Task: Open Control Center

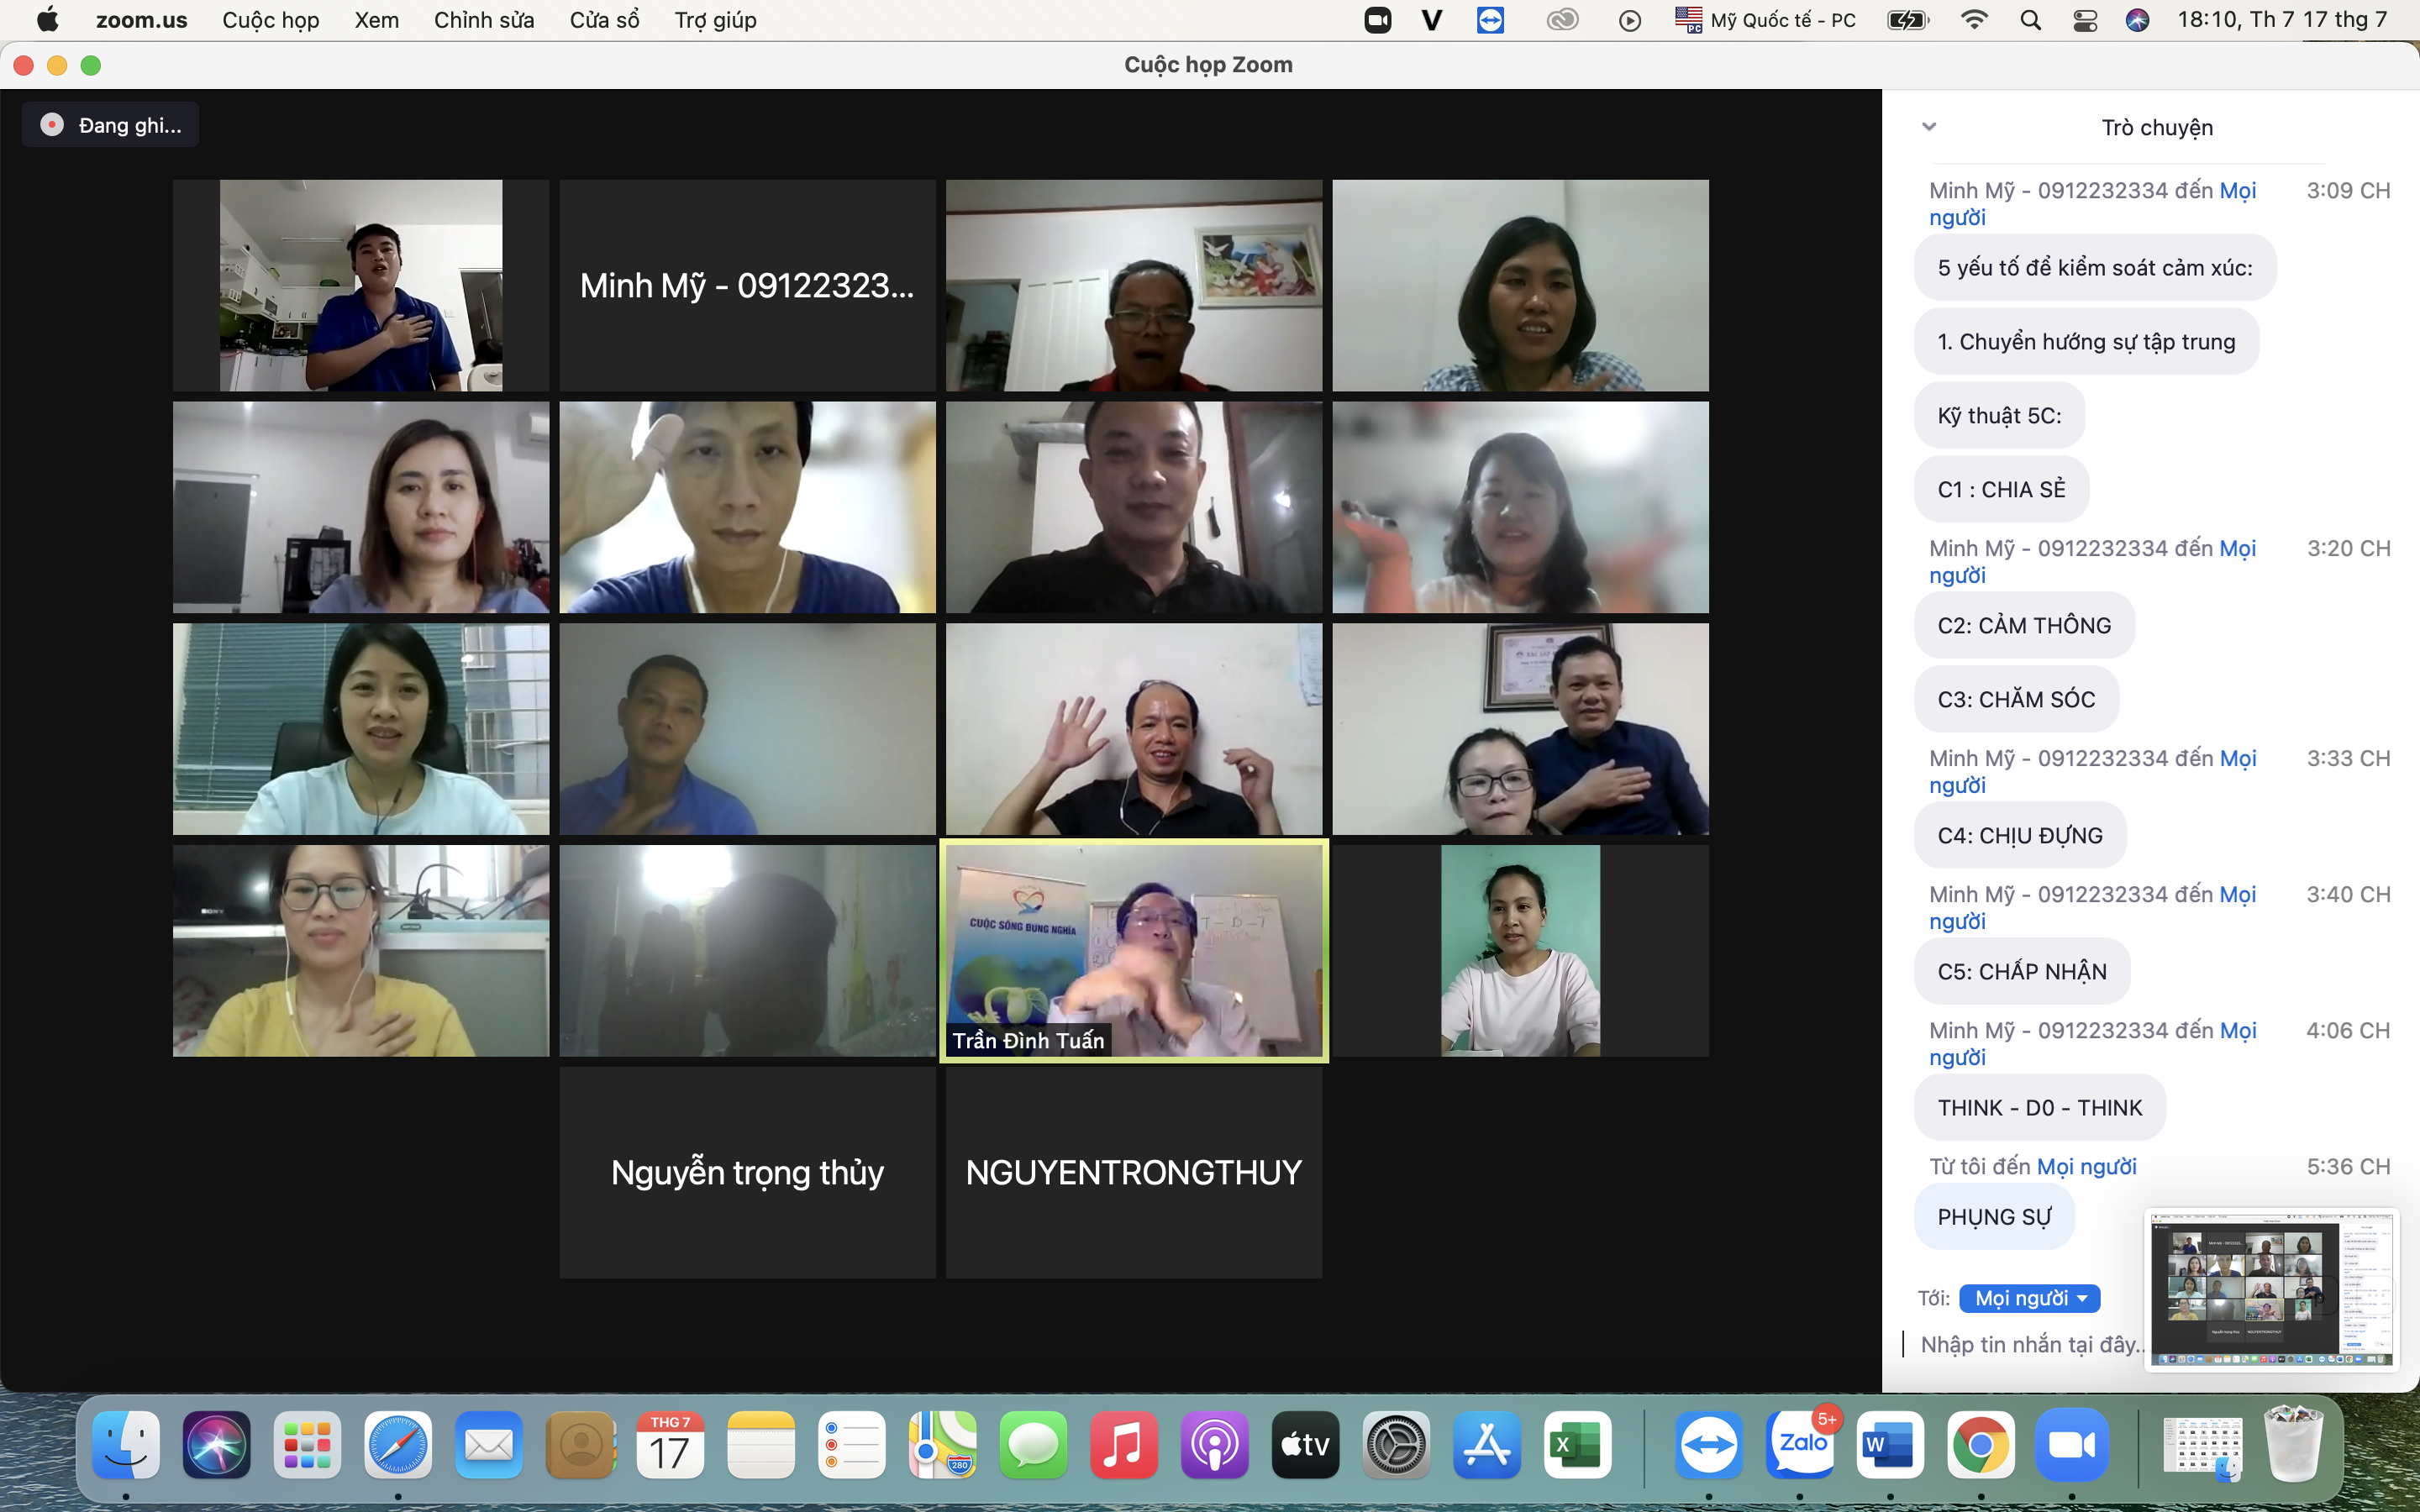Action: pyautogui.click(x=2085, y=20)
